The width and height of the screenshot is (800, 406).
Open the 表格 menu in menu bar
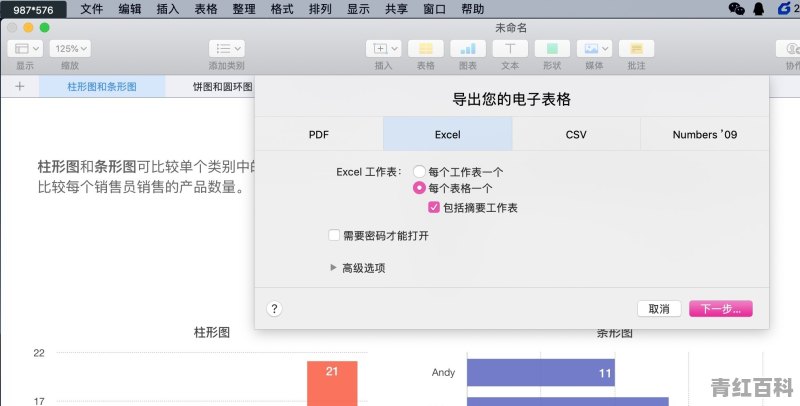click(x=206, y=9)
